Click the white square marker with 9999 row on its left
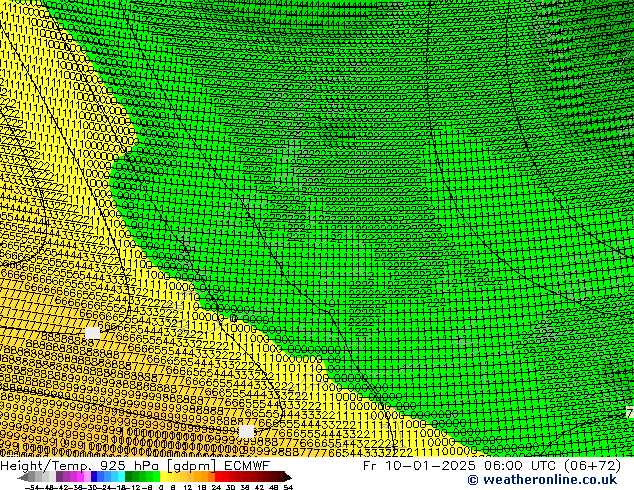 pos(246,431)
